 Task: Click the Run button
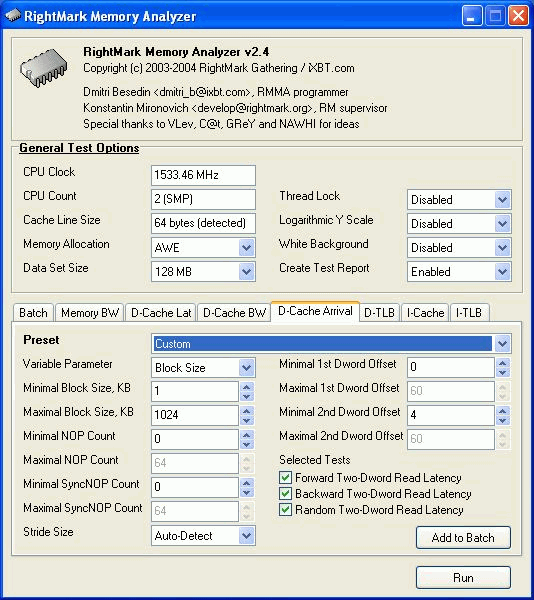[463, 577]
